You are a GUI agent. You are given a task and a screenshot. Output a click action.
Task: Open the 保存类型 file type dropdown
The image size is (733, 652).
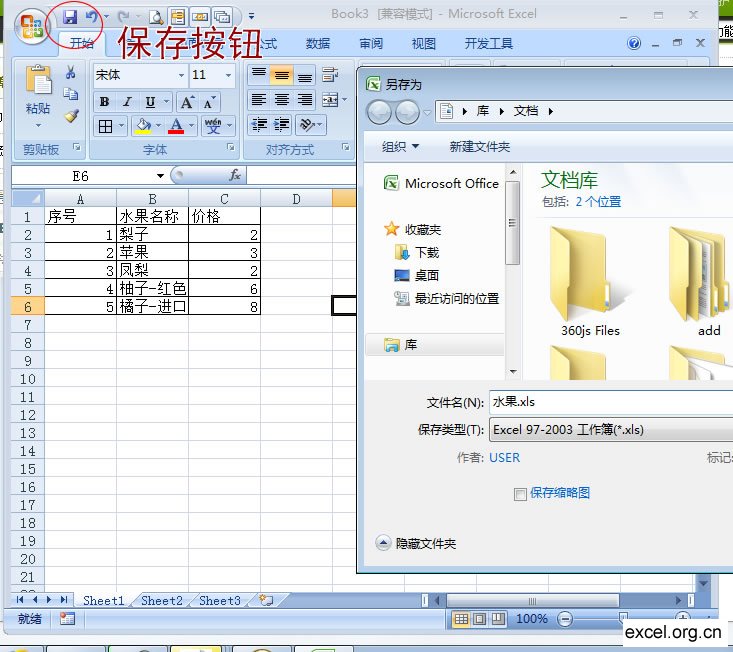[610, 430]
